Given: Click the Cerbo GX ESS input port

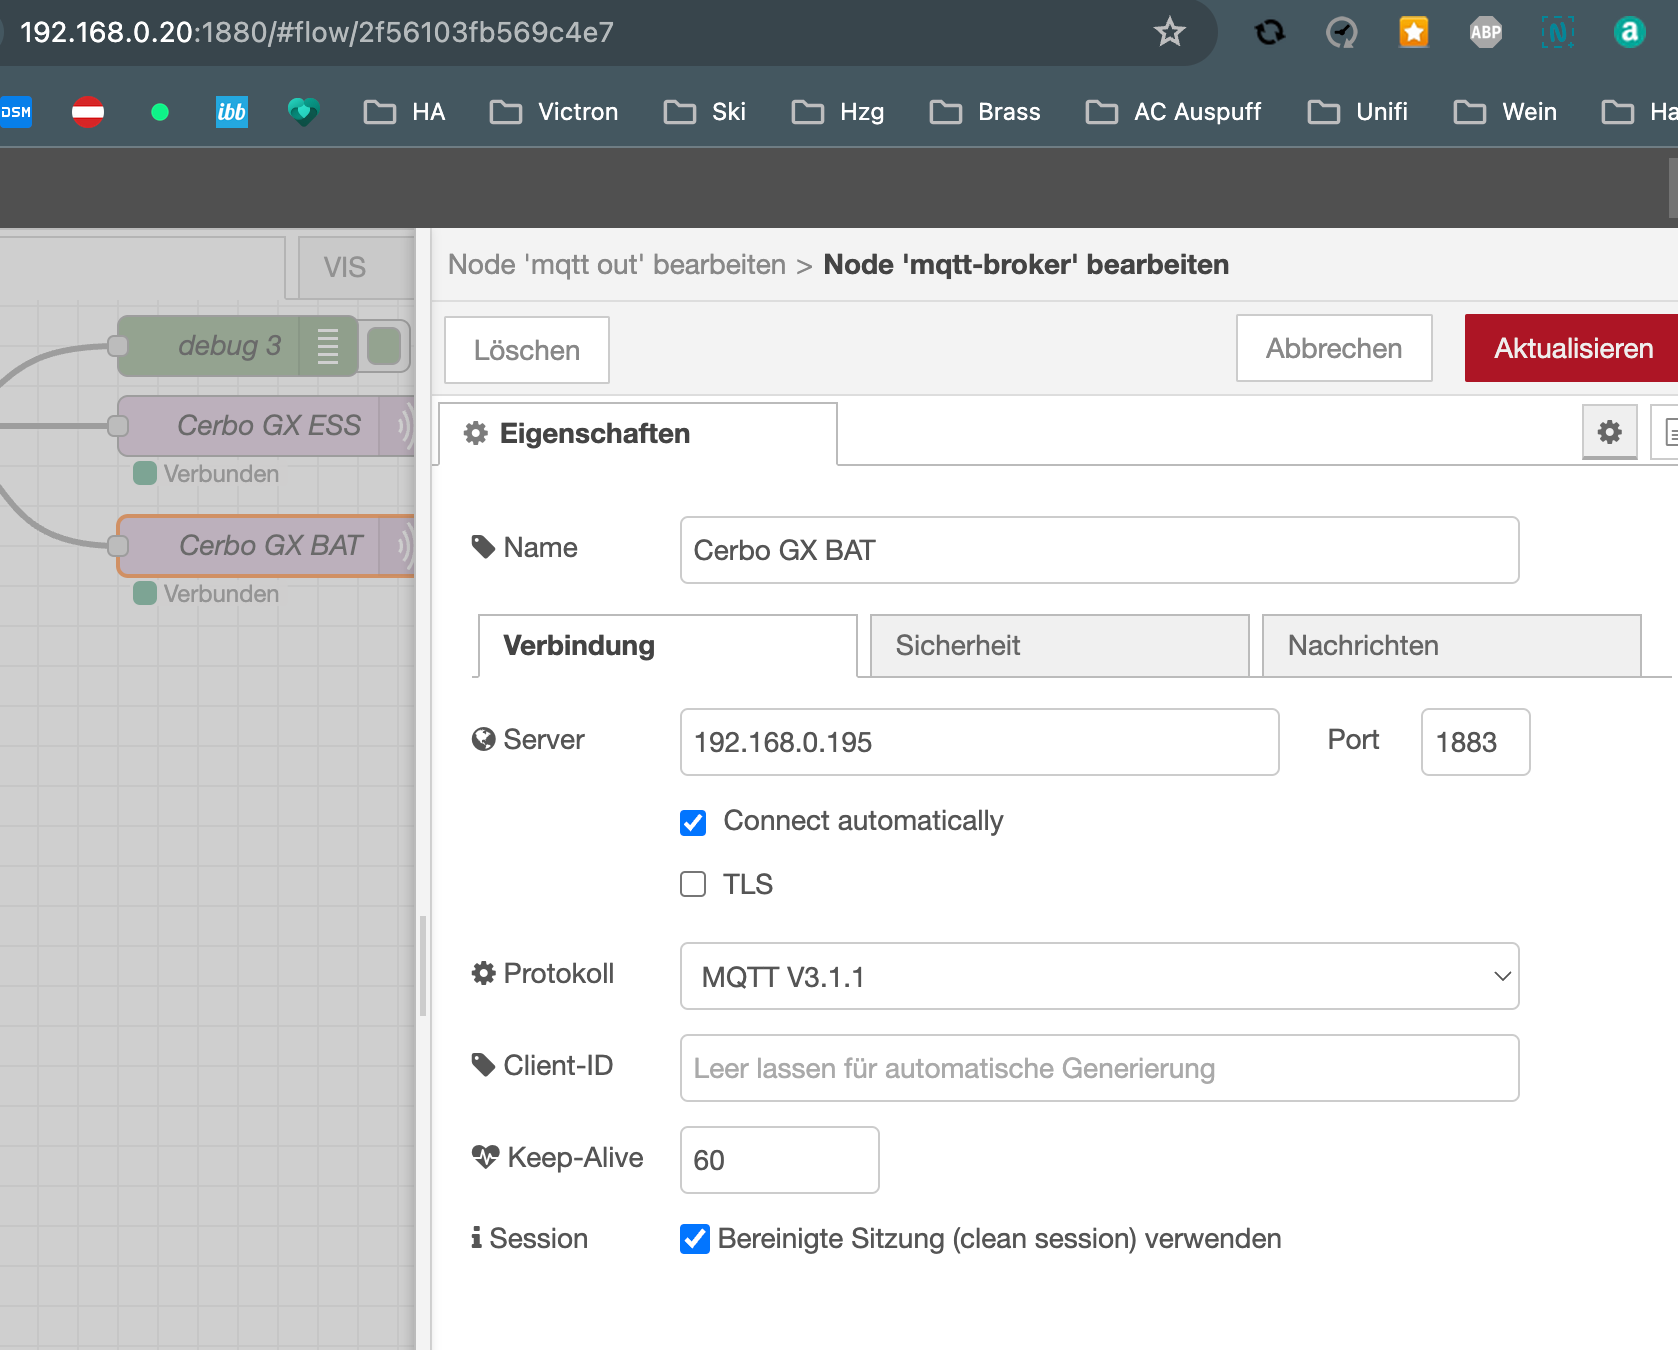Looking at the screenshot, I should pyautogui.click(x=118, y=426).
